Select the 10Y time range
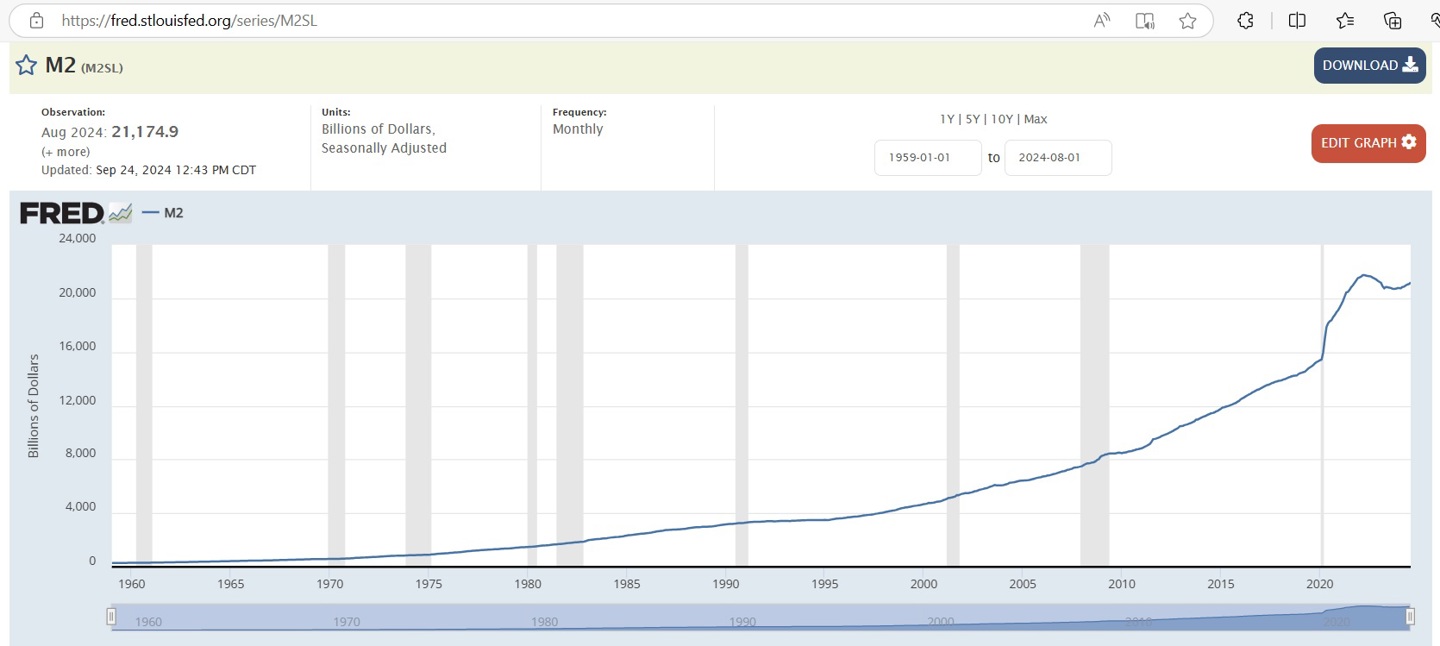Screen dimensions: 1440x646 click(x=1002, y=119)
